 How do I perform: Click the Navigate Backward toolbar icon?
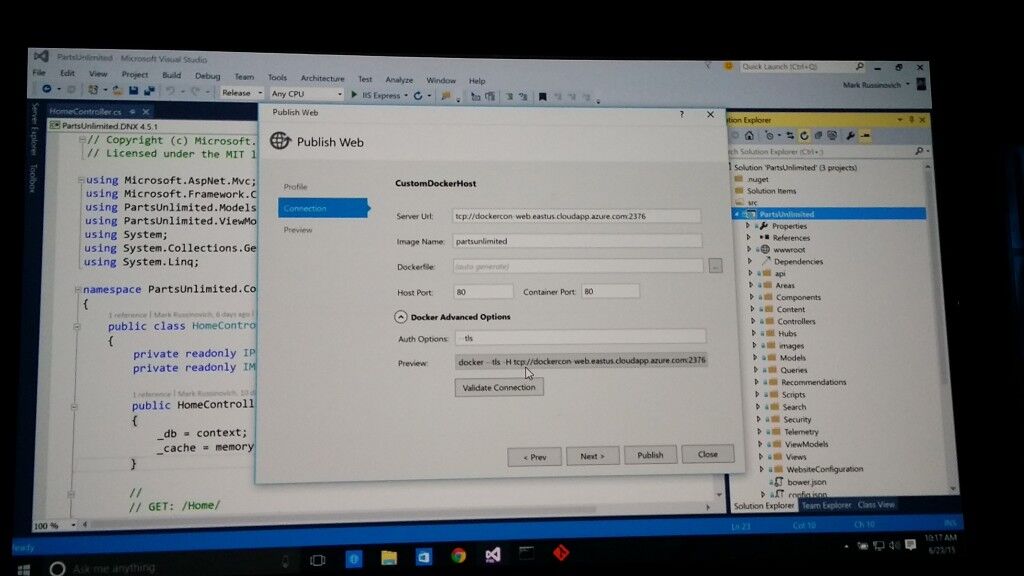pos(46,89)
